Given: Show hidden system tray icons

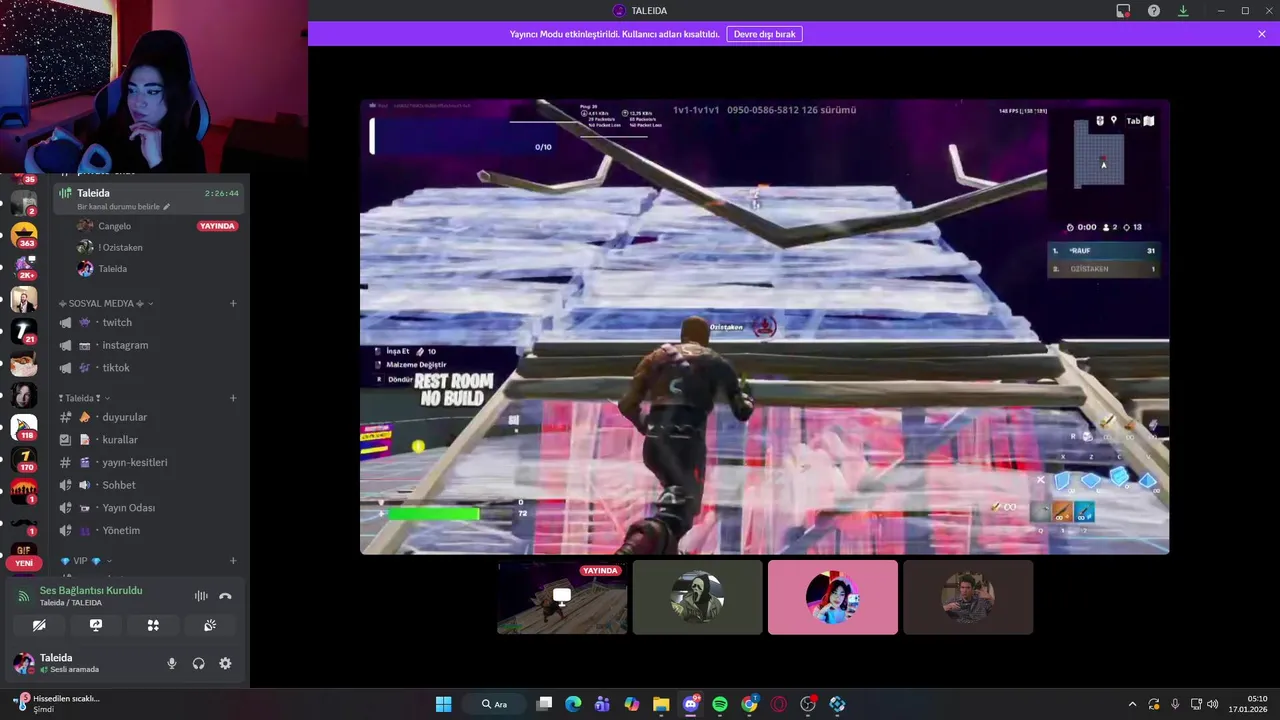Looking at the screenshot, I should [x=1132, y=704].
